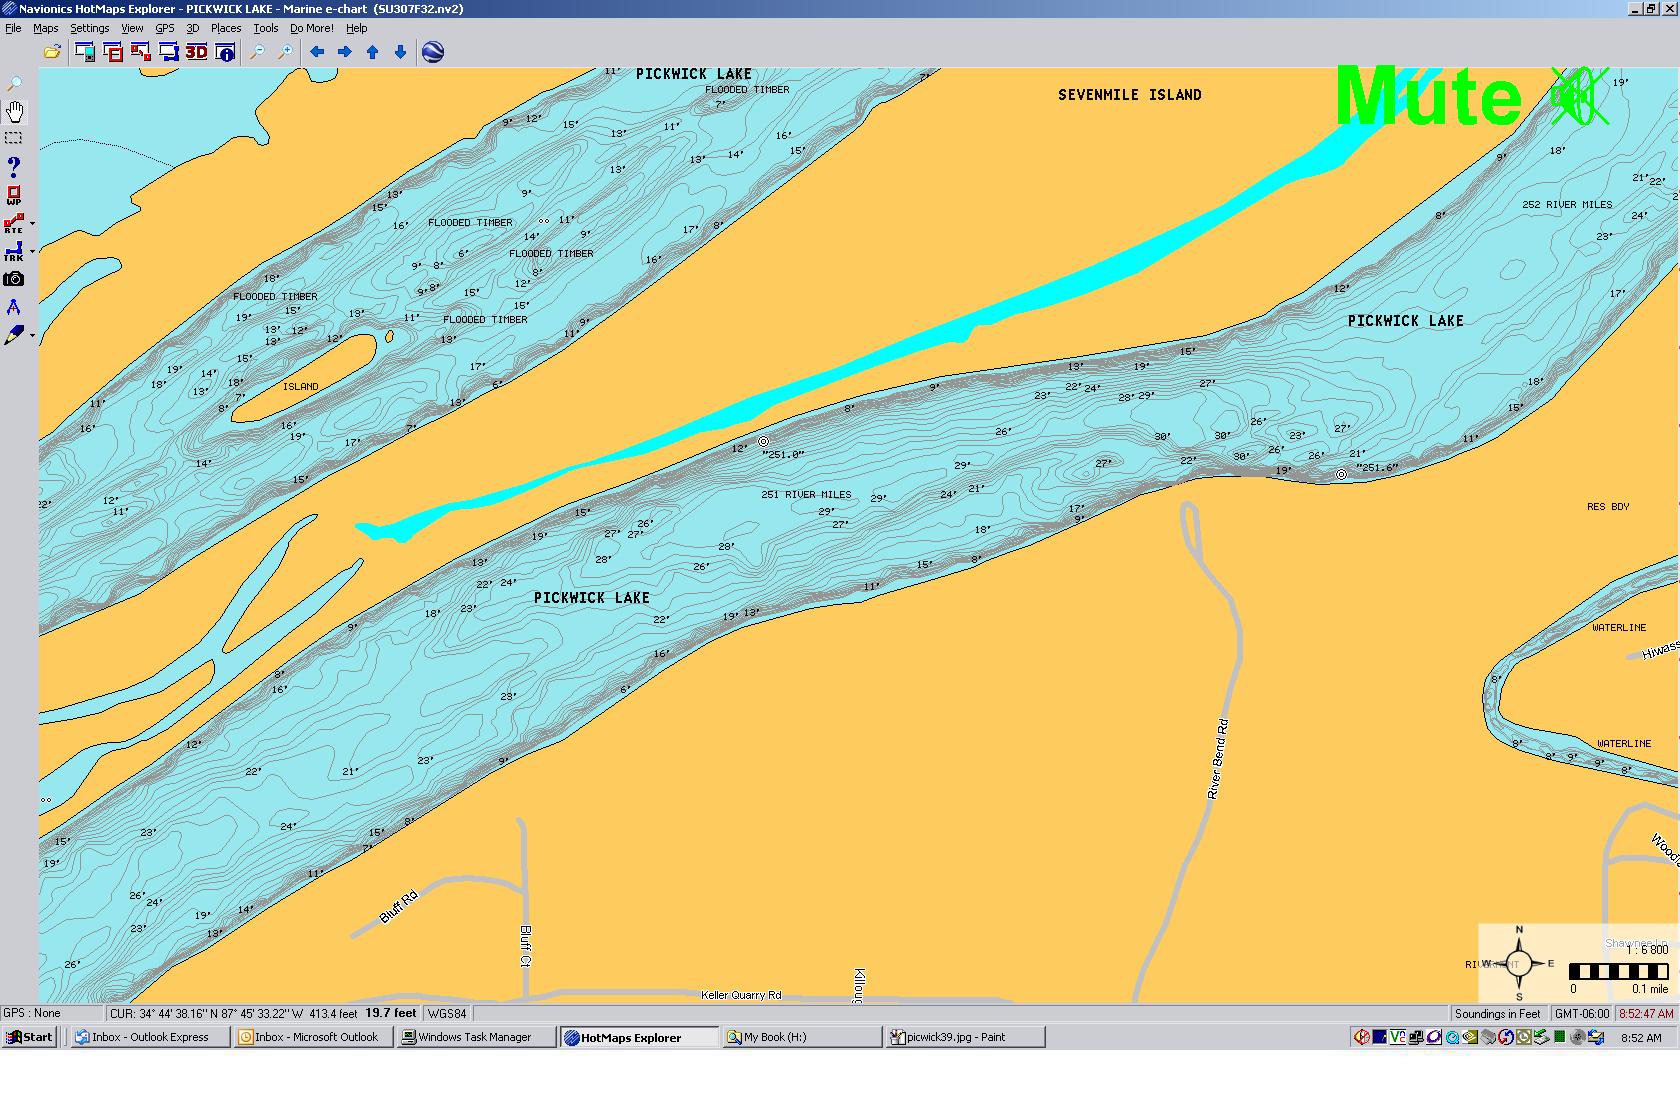This screenshot has height=1107, width=1680.
Task: Pan map left with blue arrow
Action: pyautogui.click(x=317, y=52)
